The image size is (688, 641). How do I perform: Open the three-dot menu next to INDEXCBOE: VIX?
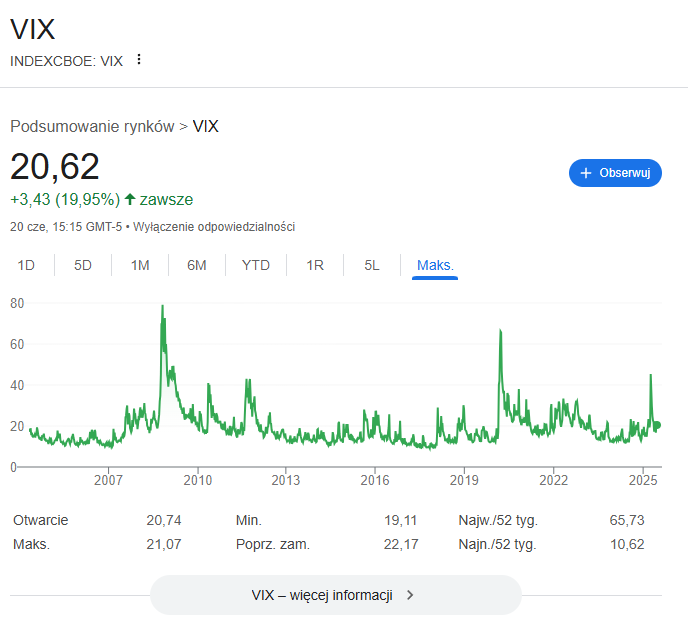coord(139,59)
